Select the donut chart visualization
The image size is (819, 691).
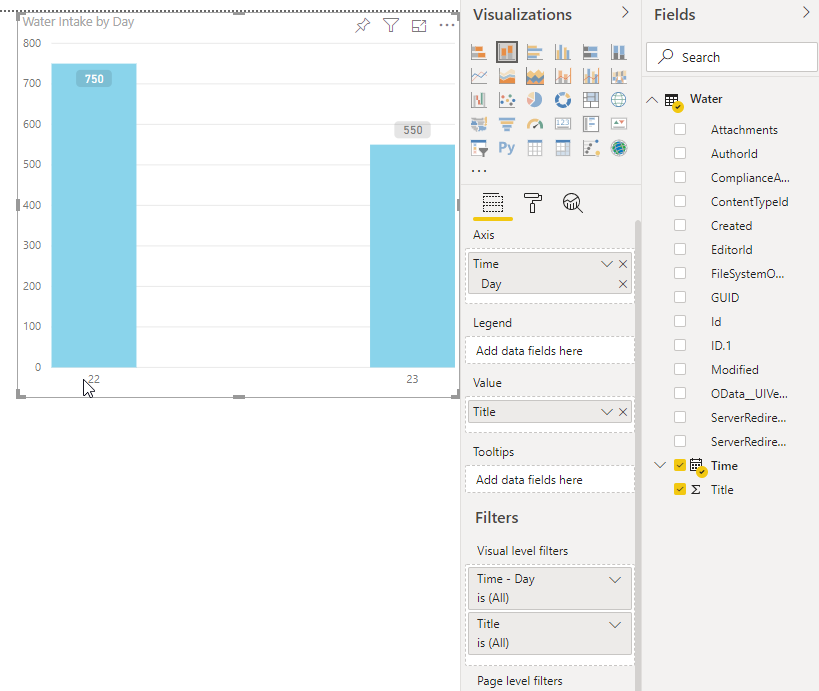click(x=563, y=100)
